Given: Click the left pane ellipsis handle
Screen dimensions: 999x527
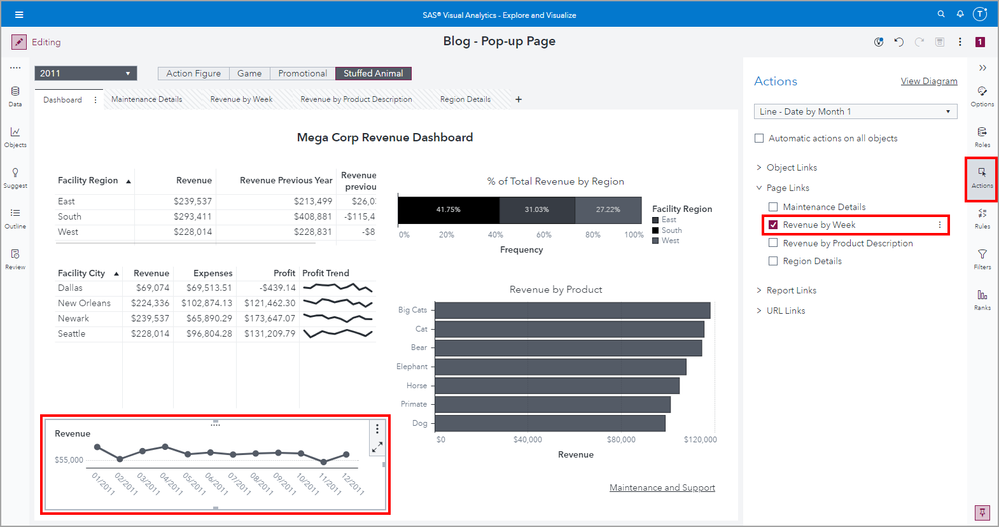Looking at the screenshot, I should tap(15, 68).
